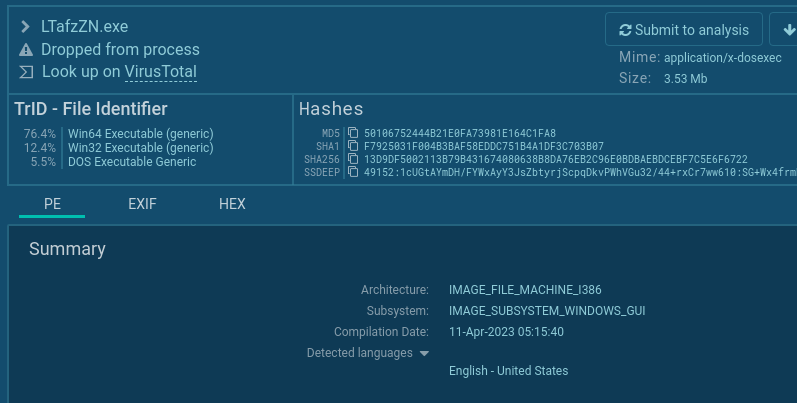Click the file name LTafzZN.exe
Viewport: 797px width, 403px height.
coord(84,26)
